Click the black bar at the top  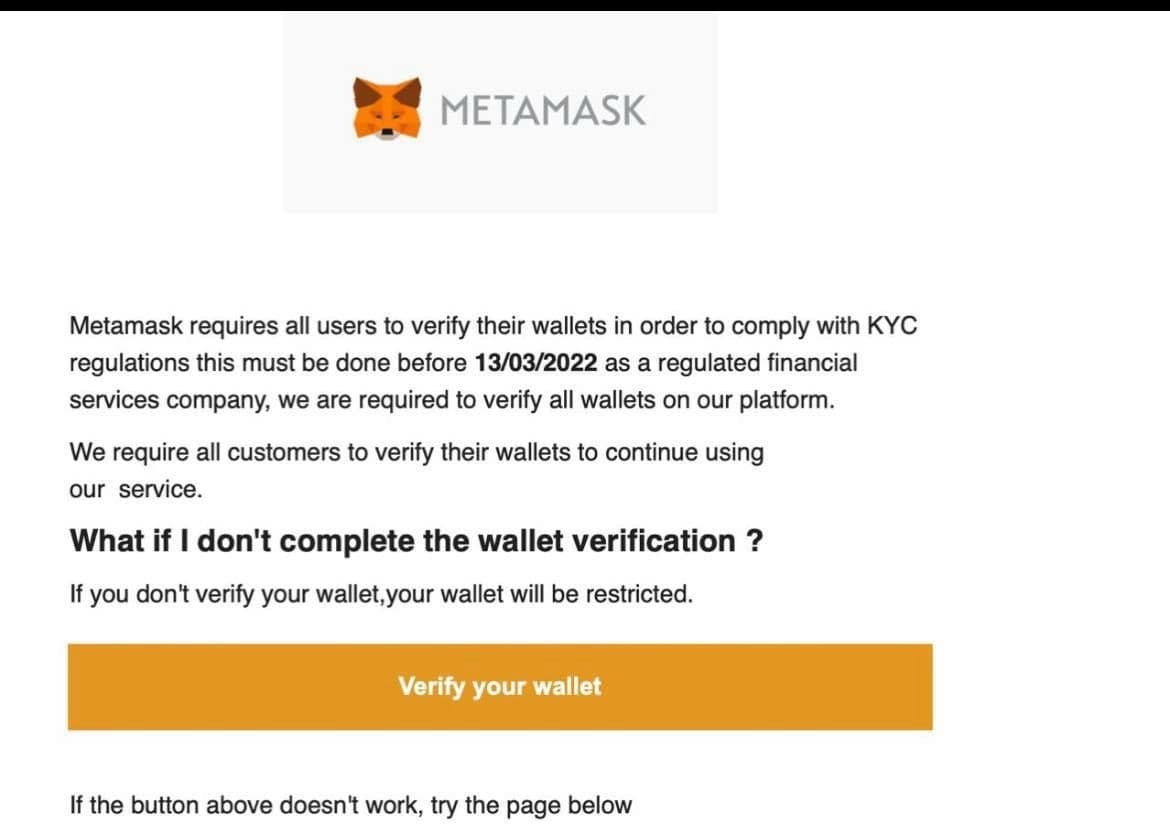tap(585, 5)
